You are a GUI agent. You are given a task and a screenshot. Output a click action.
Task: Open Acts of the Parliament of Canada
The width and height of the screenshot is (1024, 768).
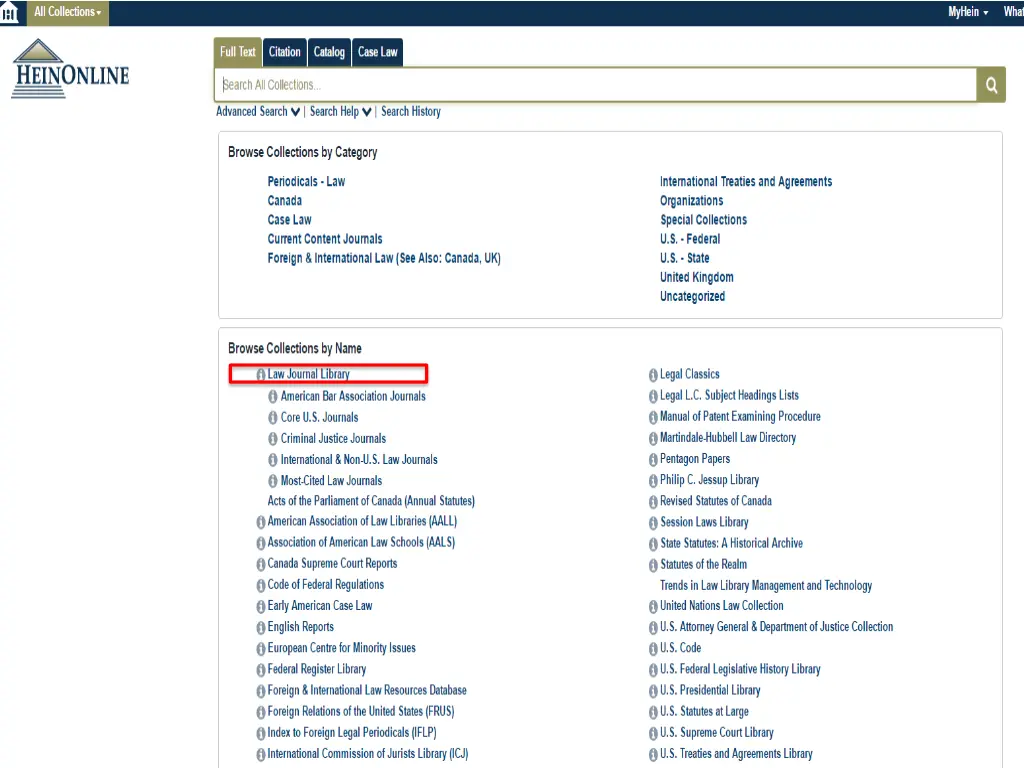[371, 501]
